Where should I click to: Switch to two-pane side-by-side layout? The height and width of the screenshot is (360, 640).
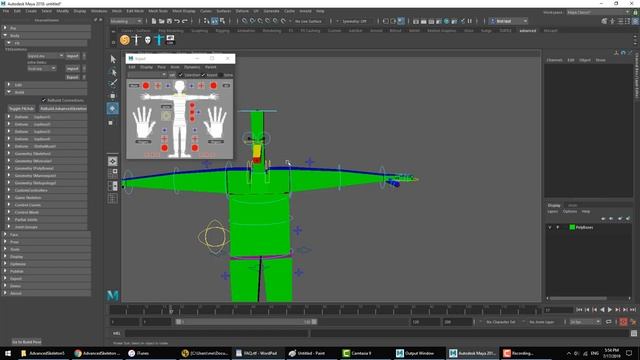(113, 186)
